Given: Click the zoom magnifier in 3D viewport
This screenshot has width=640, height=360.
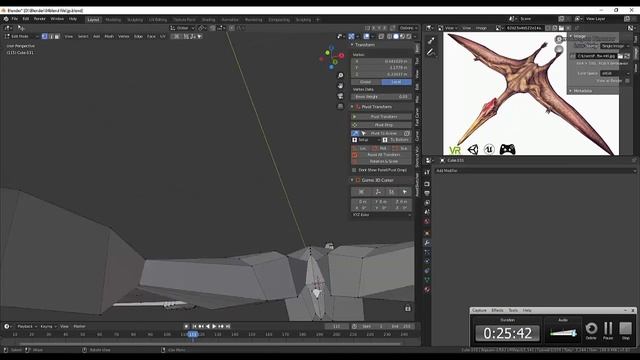Looking at the screenshot, I should click(x=340, y=76).
